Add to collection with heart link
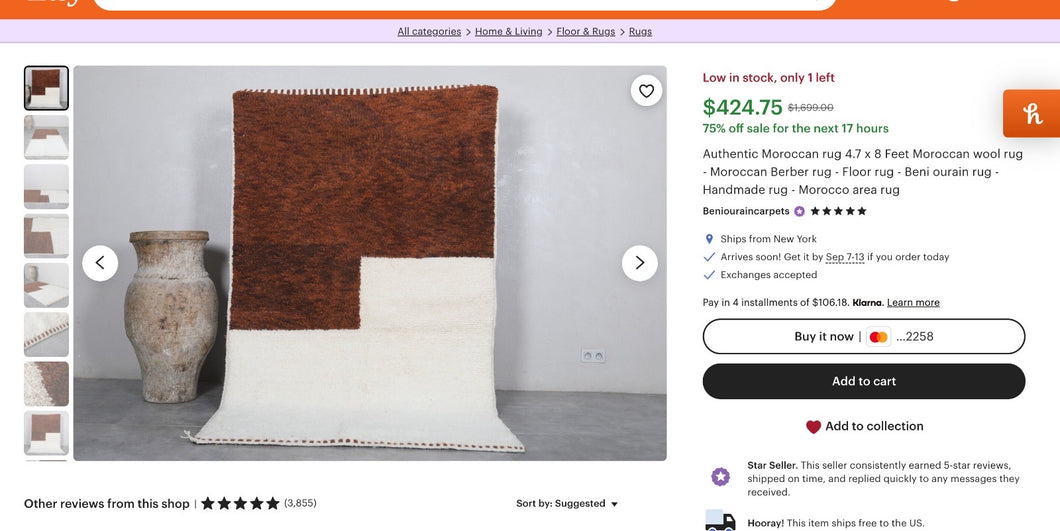Screen dimensions: 1060x531 pos(864,426)
